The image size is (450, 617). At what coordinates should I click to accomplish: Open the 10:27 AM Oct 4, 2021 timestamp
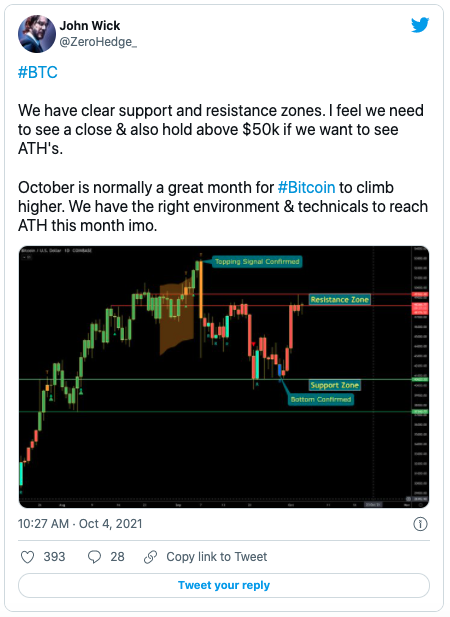click(80, 524)
